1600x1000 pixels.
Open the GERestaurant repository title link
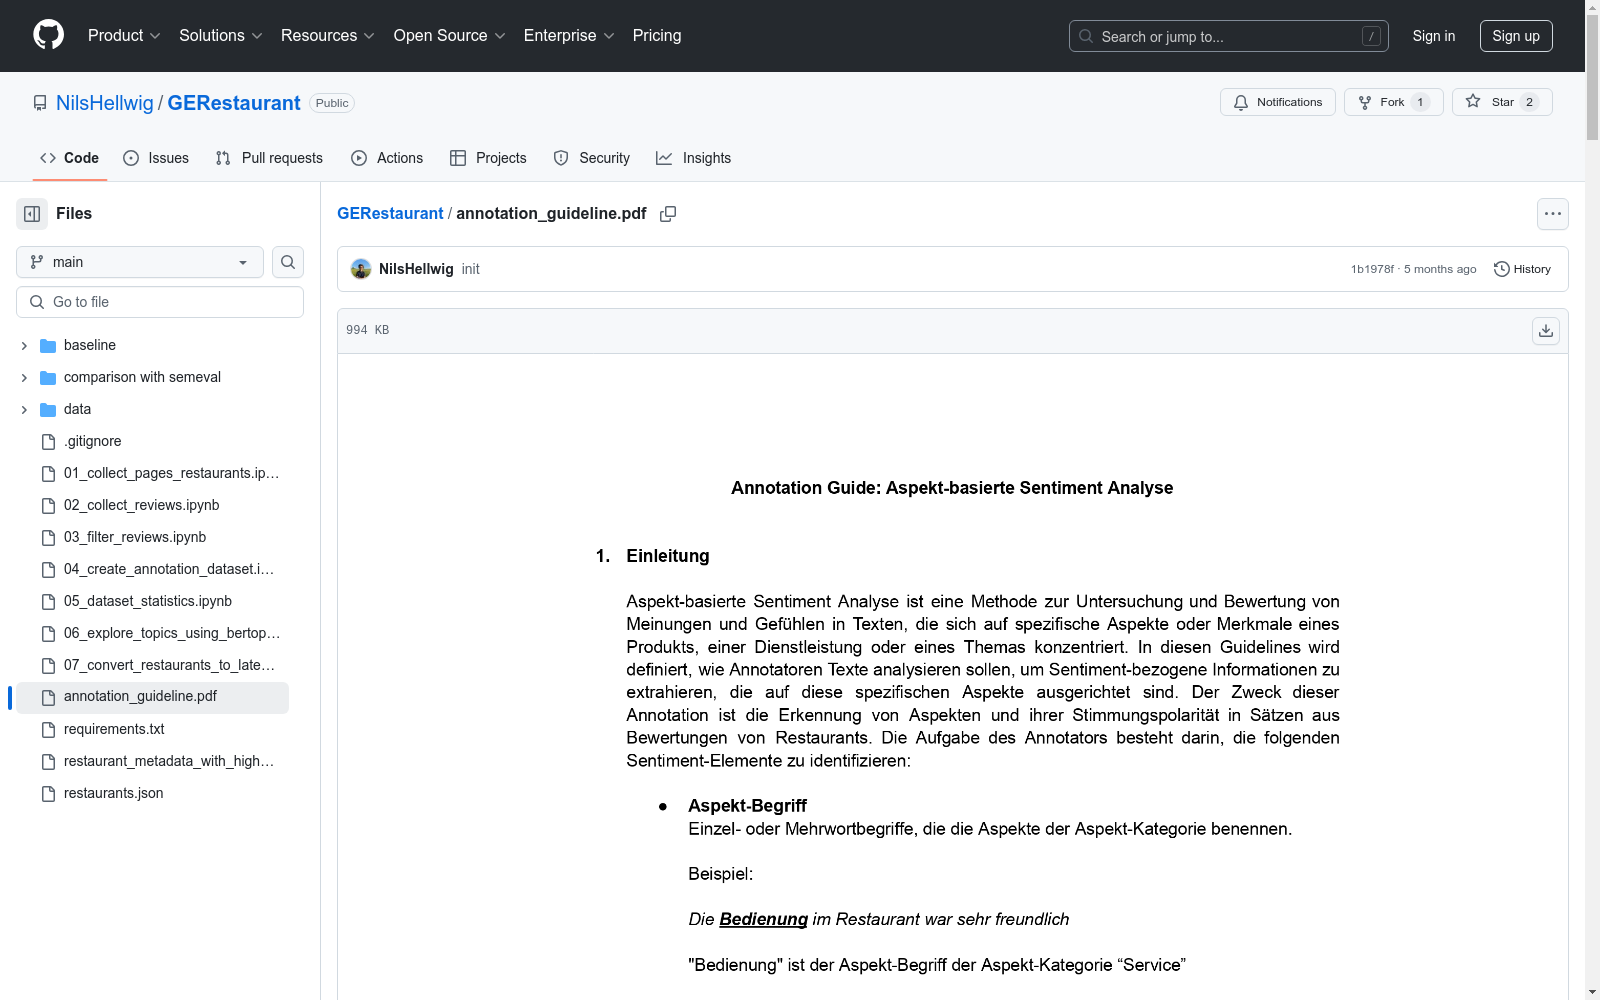234,103
